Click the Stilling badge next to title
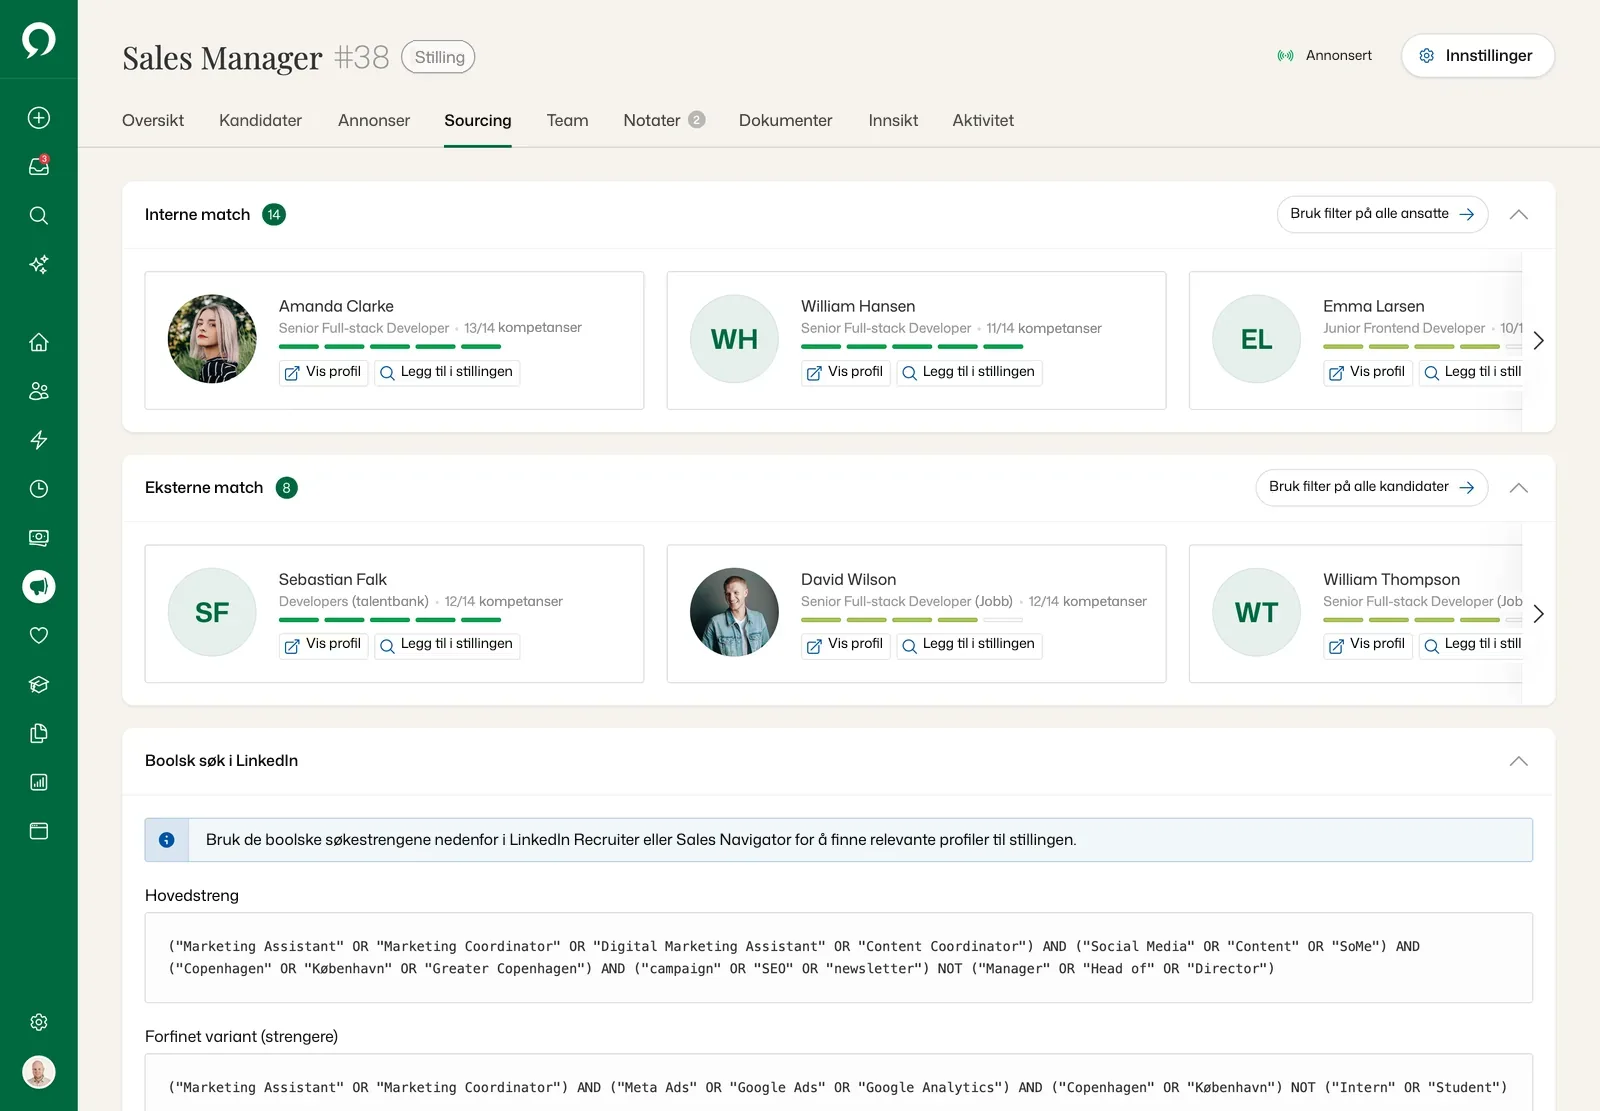The image size is (1600, 1111). pos(438,57)
